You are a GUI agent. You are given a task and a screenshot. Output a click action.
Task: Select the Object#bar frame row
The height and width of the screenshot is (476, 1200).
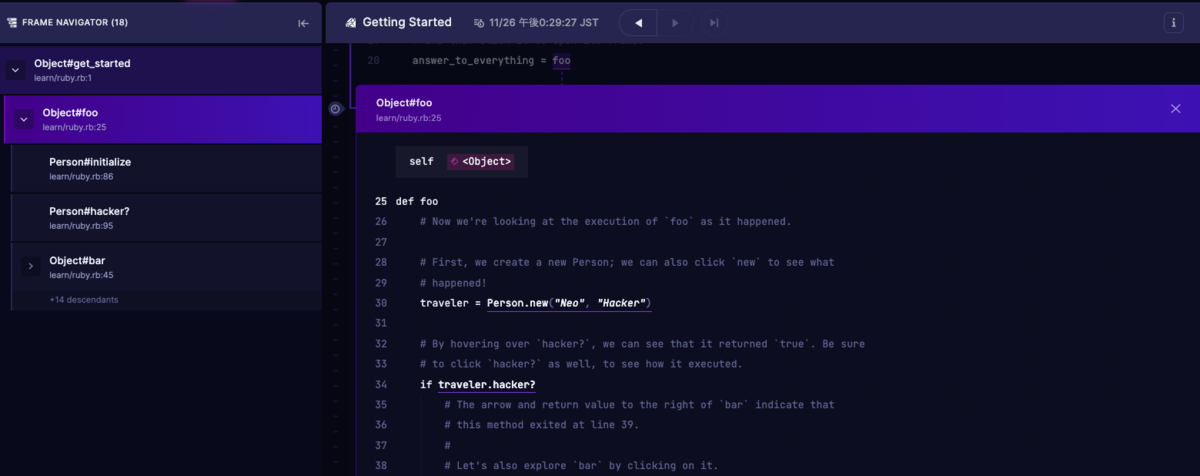[166, 267]
